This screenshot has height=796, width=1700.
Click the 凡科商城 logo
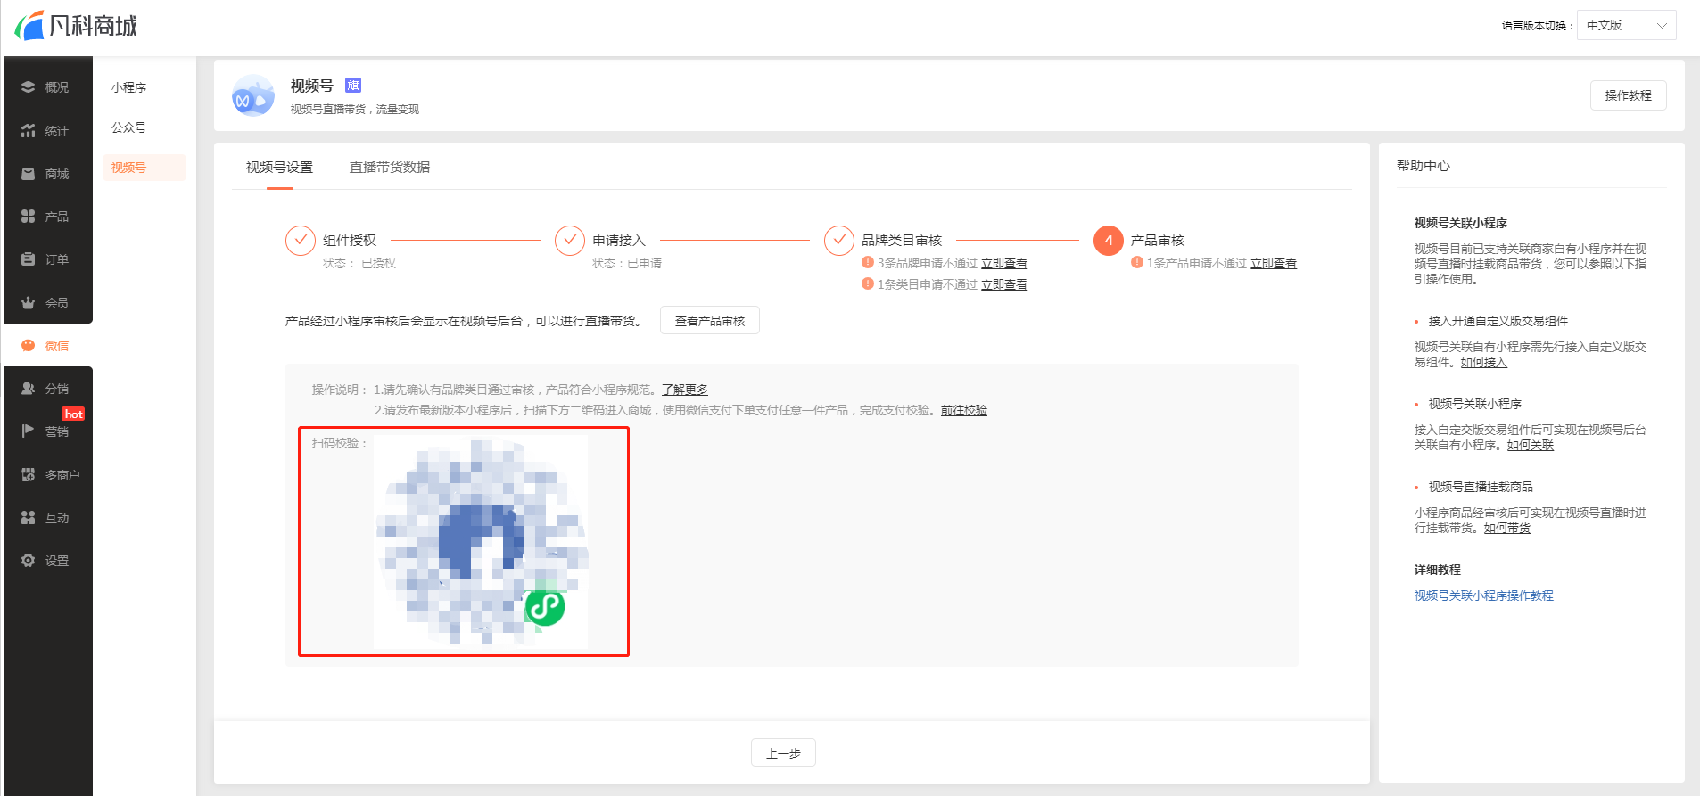point(76,25)
